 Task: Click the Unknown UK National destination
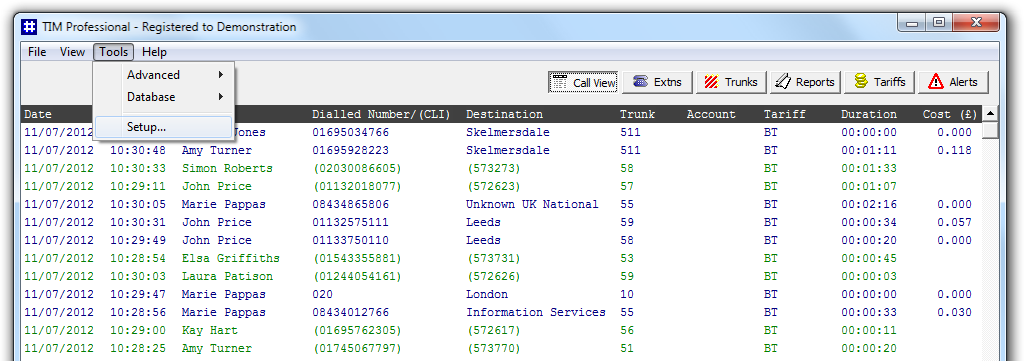532,204
